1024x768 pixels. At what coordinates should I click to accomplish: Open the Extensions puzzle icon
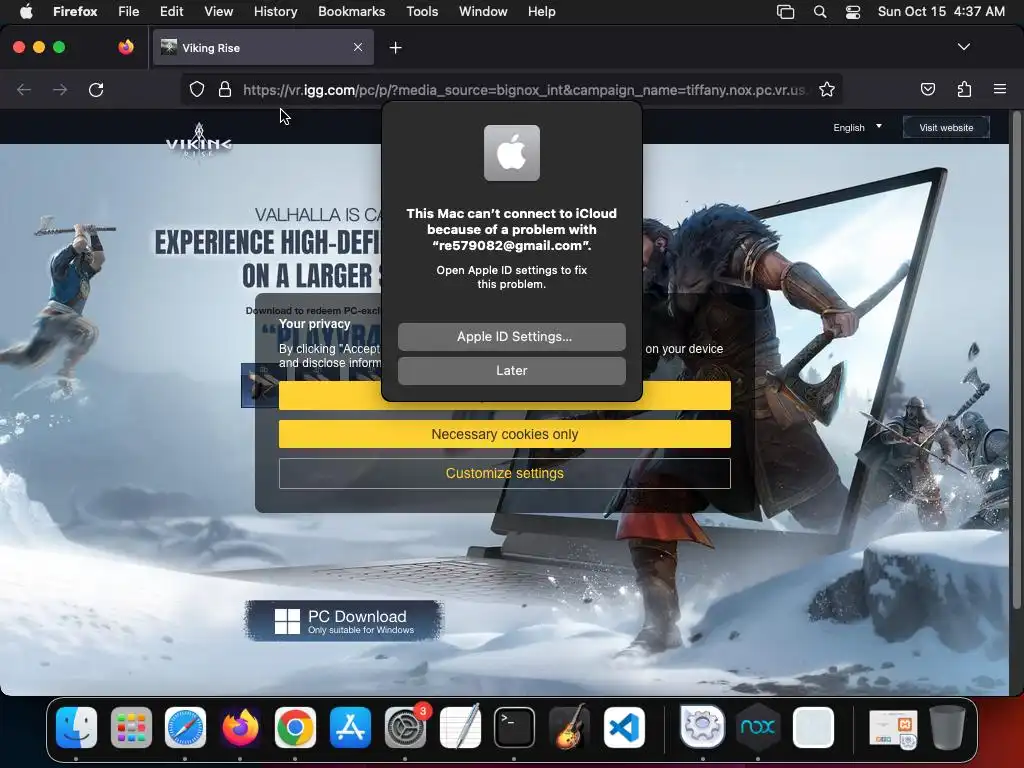pos(964,89)
